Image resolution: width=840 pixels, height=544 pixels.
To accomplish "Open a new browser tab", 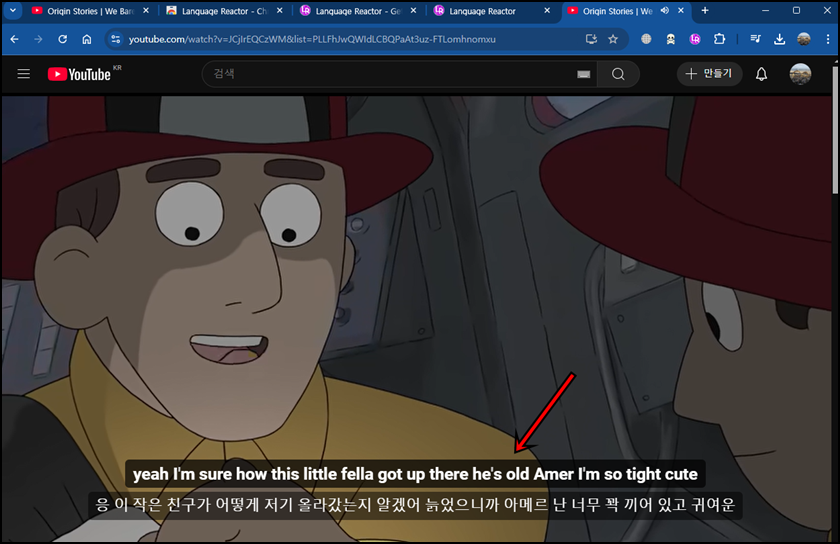I will tap(705, 11).
